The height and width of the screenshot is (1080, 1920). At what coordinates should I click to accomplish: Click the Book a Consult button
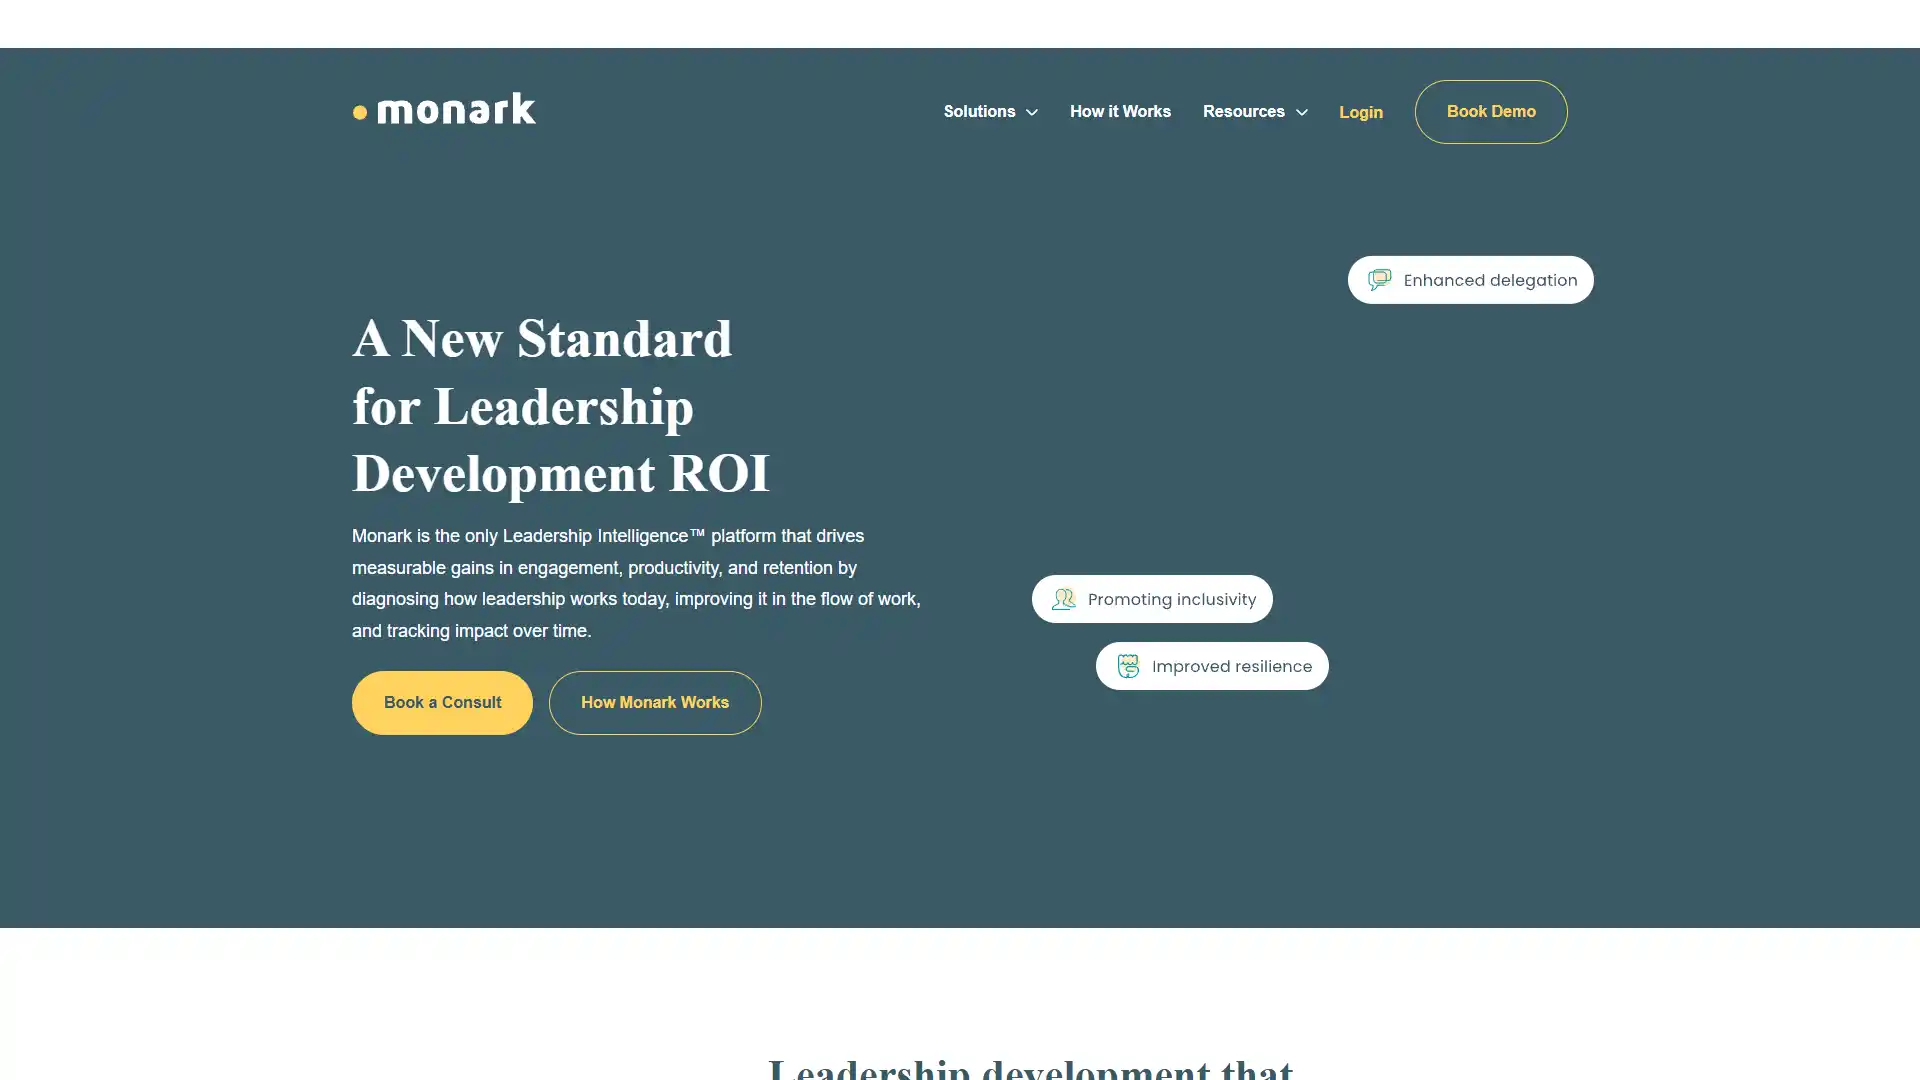(x=442, y=703)
